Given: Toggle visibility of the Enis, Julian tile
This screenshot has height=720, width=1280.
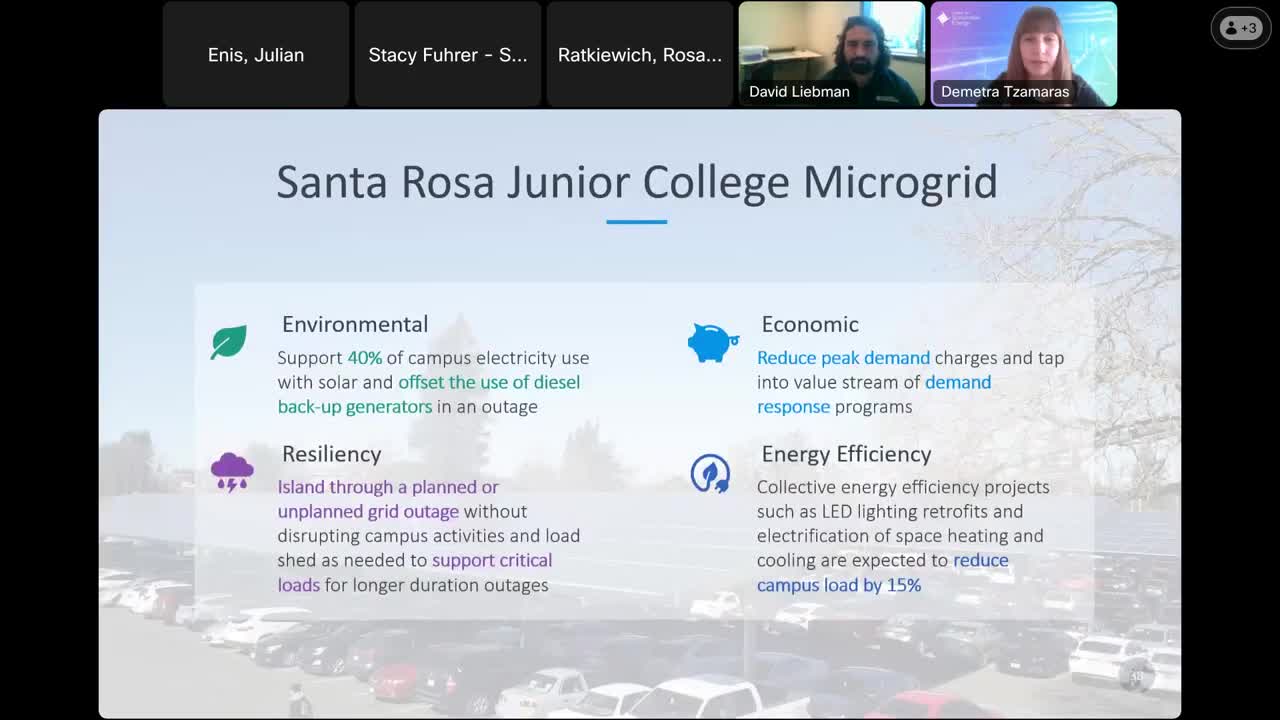Looking at the screenshot, I should (x=255, y=54).
